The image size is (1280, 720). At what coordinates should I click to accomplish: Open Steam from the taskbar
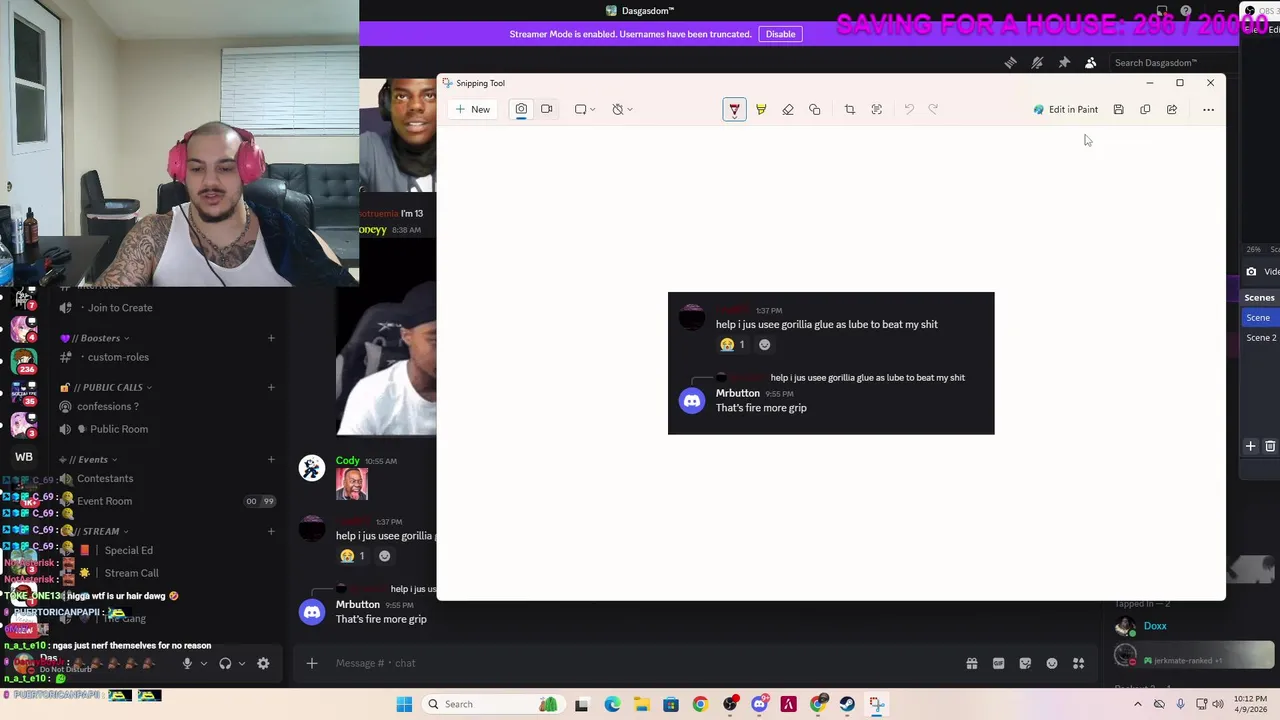coord(848,704)
